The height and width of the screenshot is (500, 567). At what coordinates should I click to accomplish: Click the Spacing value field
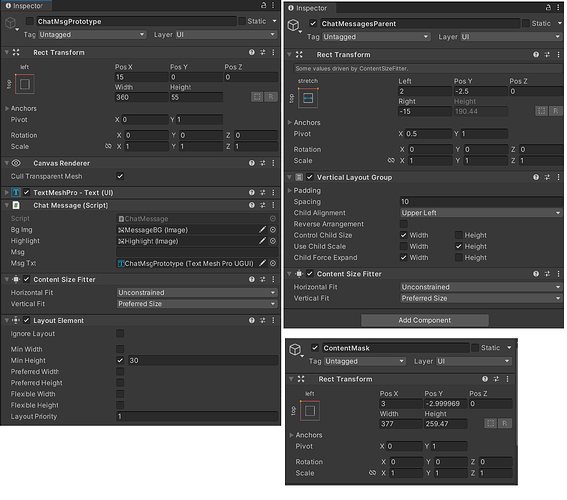point(481,201)
